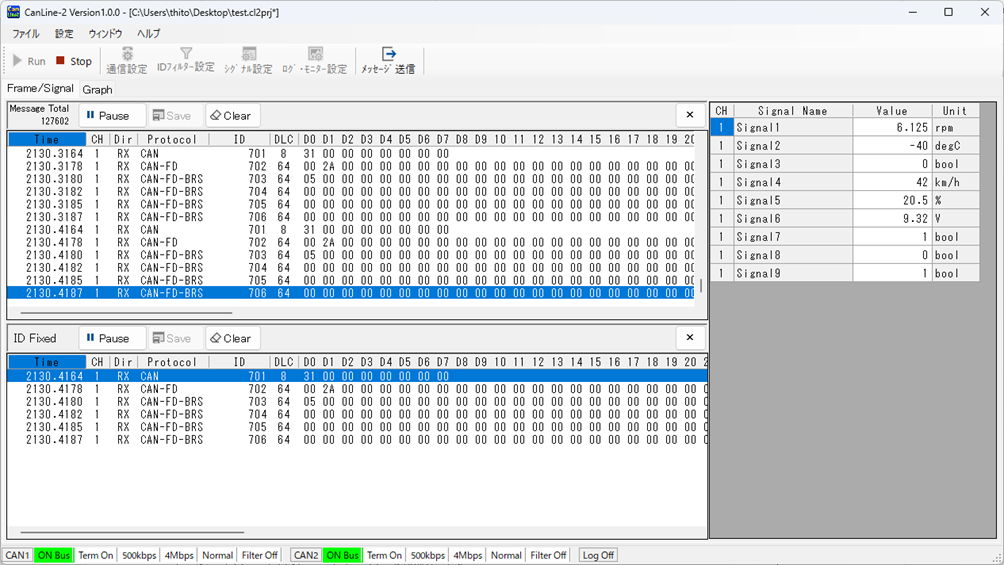1004x565 pixels.
Task: Open the 設定 menu
Action: (64, 33)
